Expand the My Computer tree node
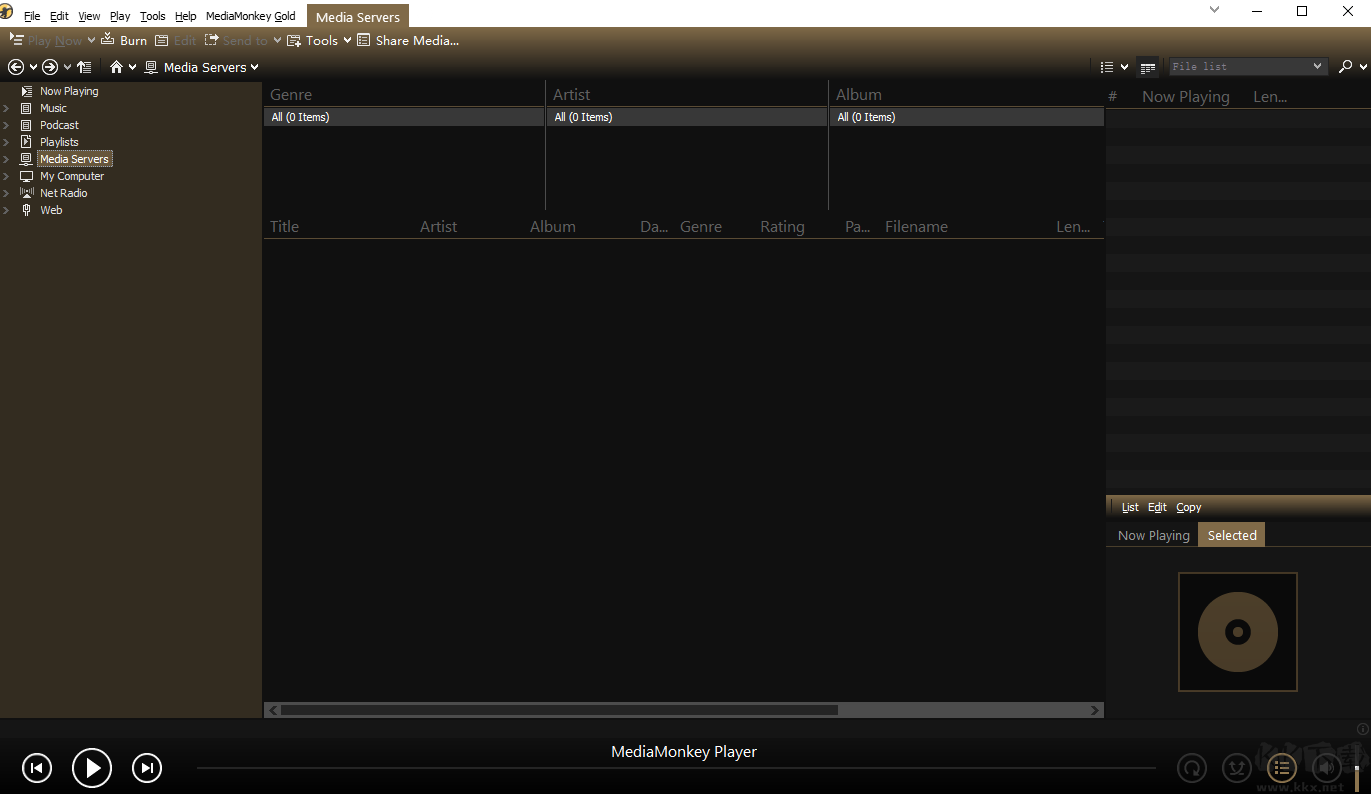The height and width of the screenshot is (794, 1371). click(x=6, y=176)
